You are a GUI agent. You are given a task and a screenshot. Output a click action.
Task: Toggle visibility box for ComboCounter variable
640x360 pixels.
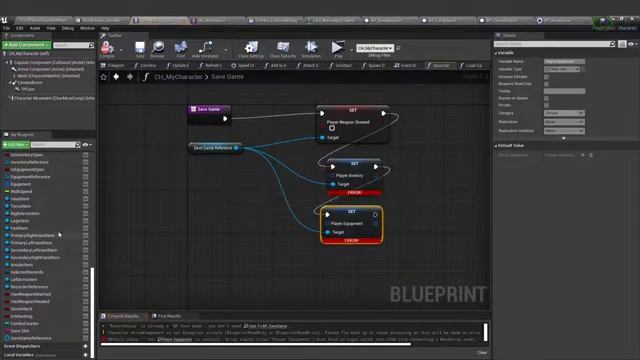click(x=85, y=323)
